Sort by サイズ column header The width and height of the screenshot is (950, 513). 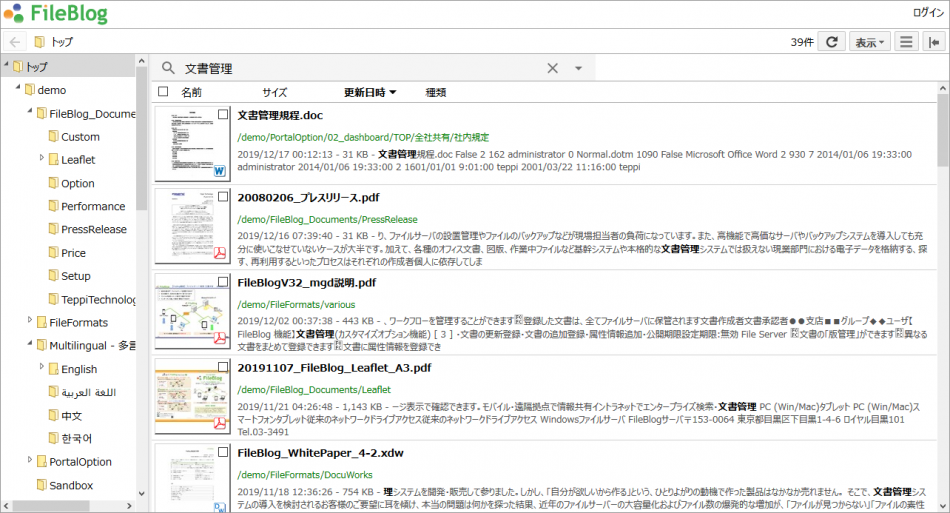click(x=274, y=92)
